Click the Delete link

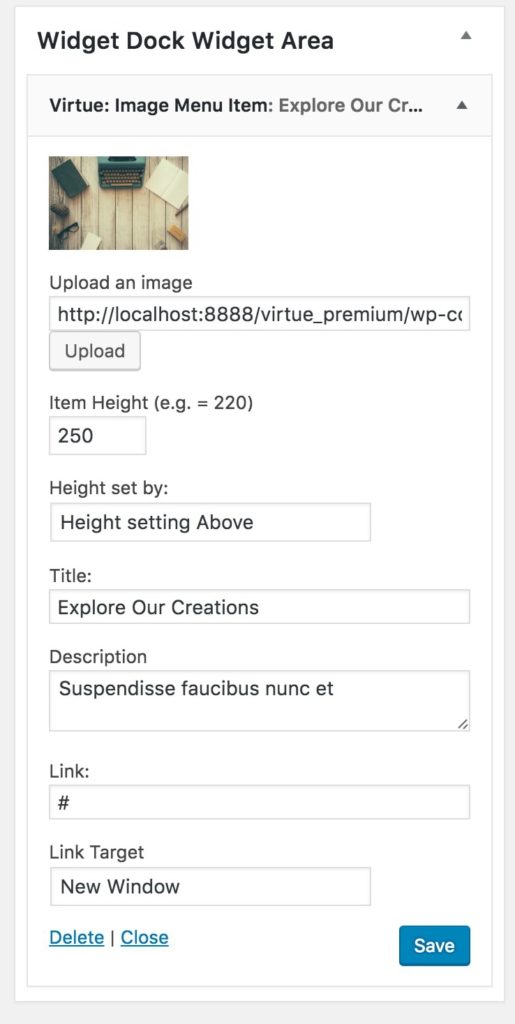point(76,938)
